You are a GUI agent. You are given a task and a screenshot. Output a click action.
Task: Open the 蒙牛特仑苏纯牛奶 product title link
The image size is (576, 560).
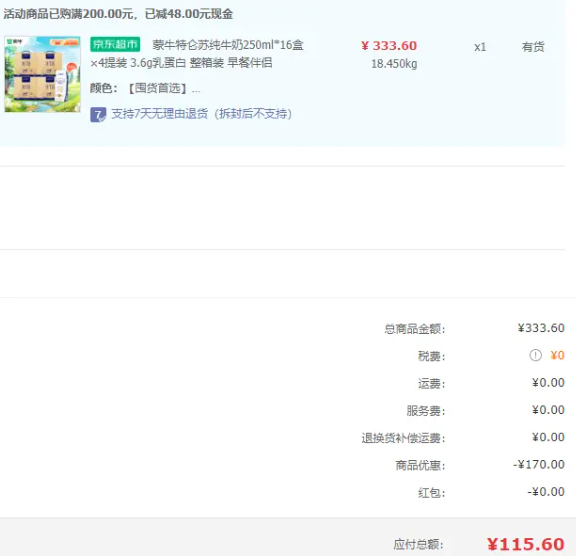click(197, 54)
